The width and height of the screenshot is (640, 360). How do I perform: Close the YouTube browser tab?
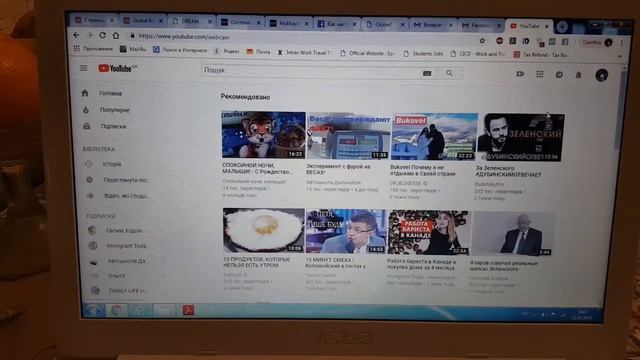[x=547, y=27]
